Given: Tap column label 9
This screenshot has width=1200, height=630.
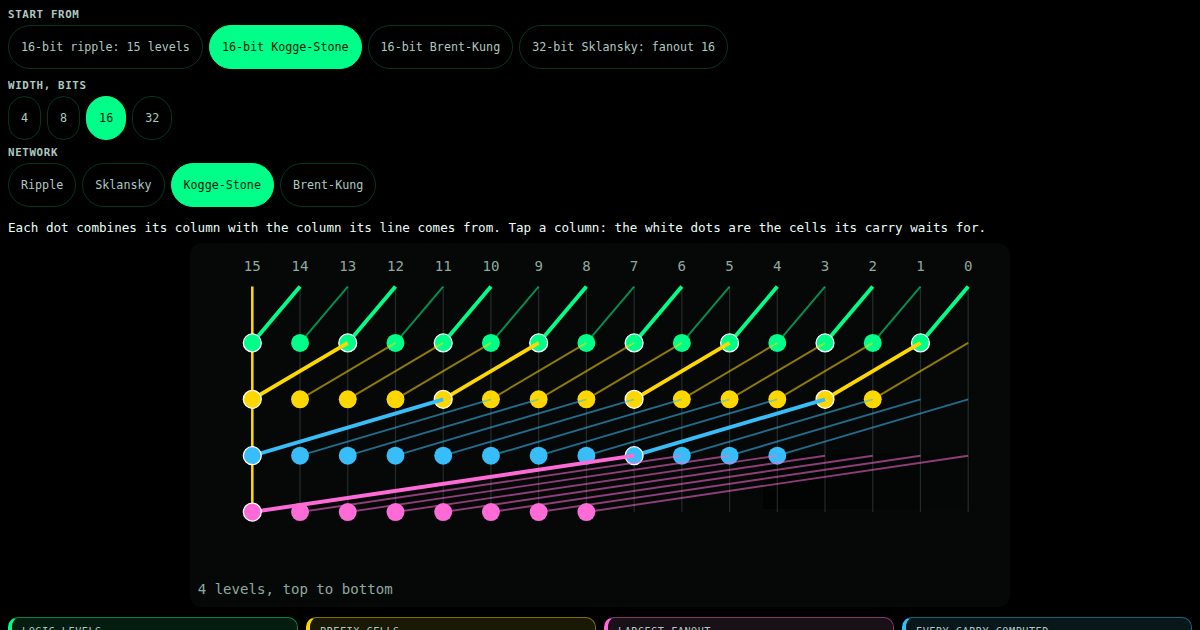Looking at the screenshot, I should [x=539, y=266].
